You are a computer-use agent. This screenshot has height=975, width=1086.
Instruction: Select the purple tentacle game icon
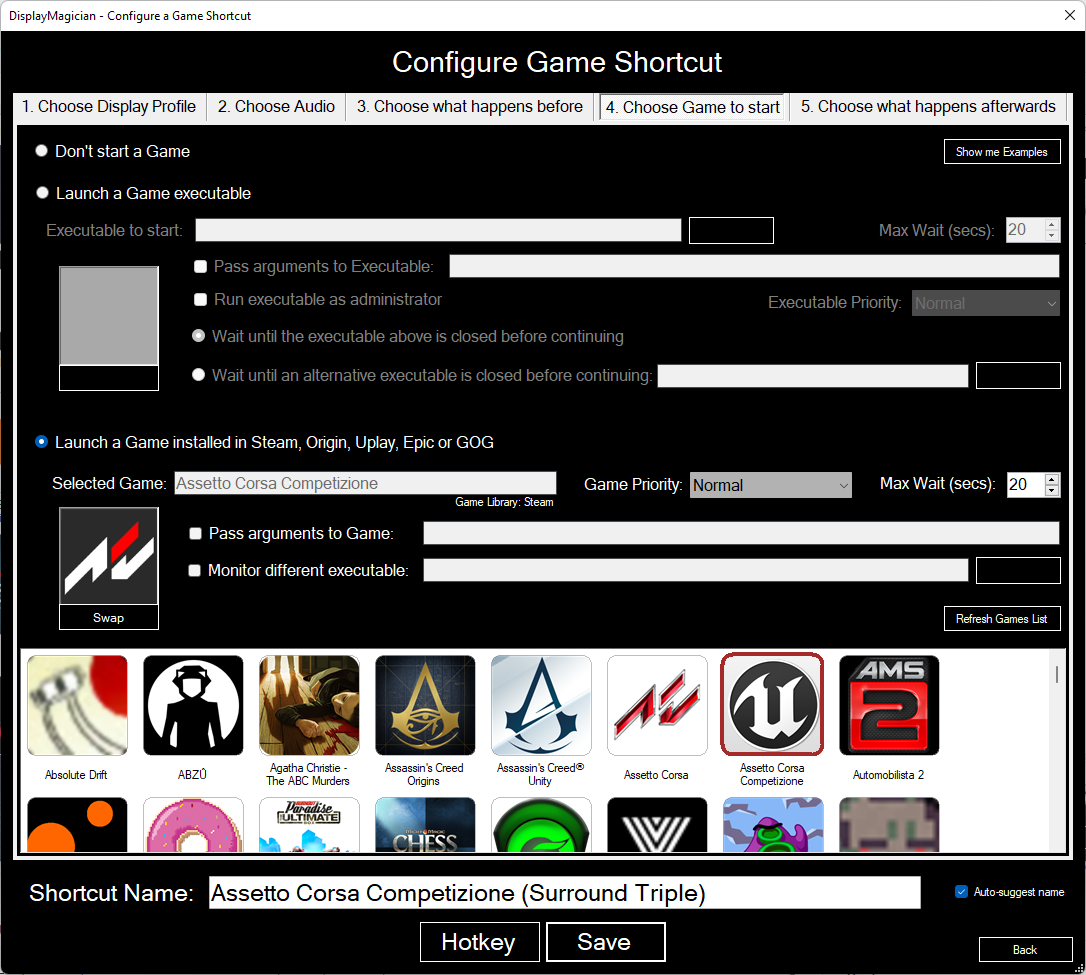pos(773,825)
